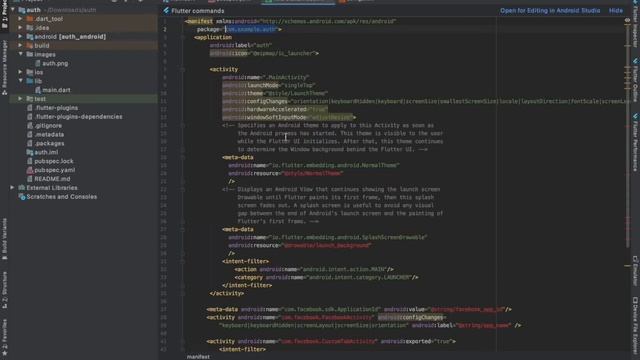Open the Structure tool window

[x=4, y=289]
